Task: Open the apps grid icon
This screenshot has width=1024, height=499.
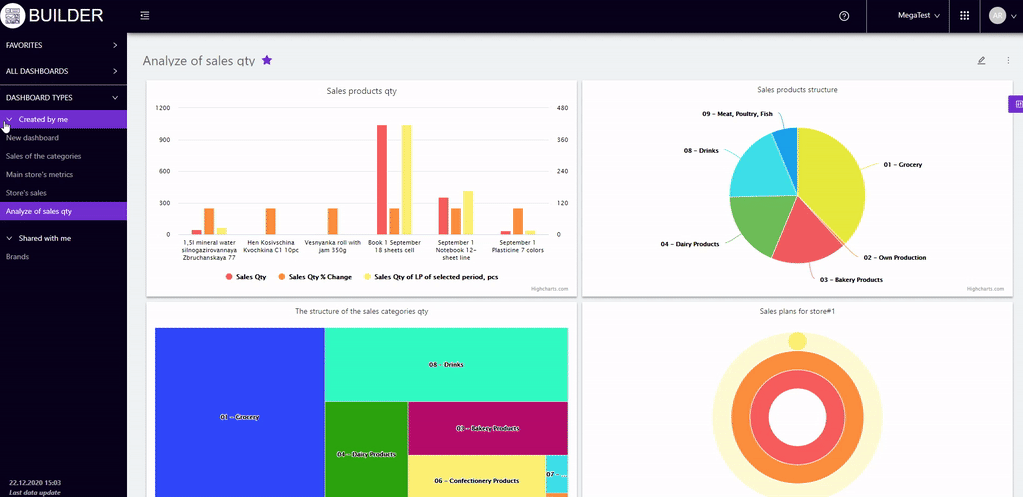Action: [x=964, y=16]
